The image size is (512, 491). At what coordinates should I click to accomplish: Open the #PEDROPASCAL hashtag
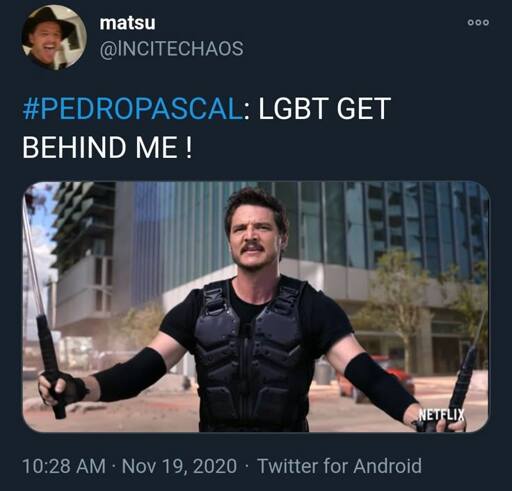[x=133, y=108]
